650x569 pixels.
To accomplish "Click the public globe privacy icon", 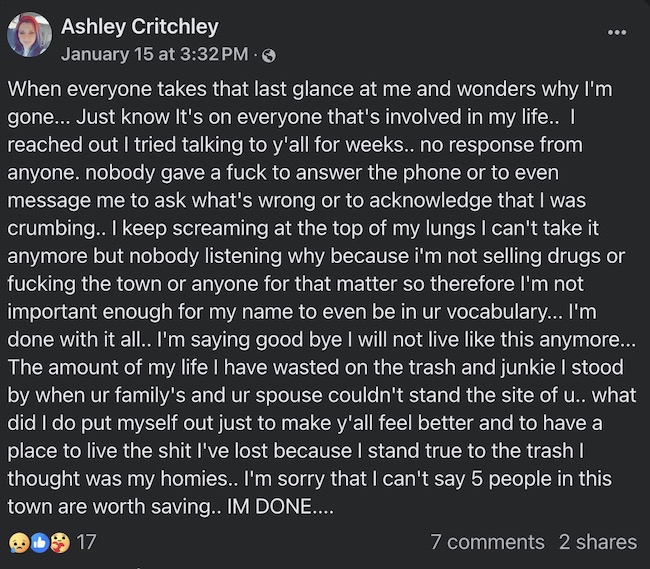I will 269,54.
